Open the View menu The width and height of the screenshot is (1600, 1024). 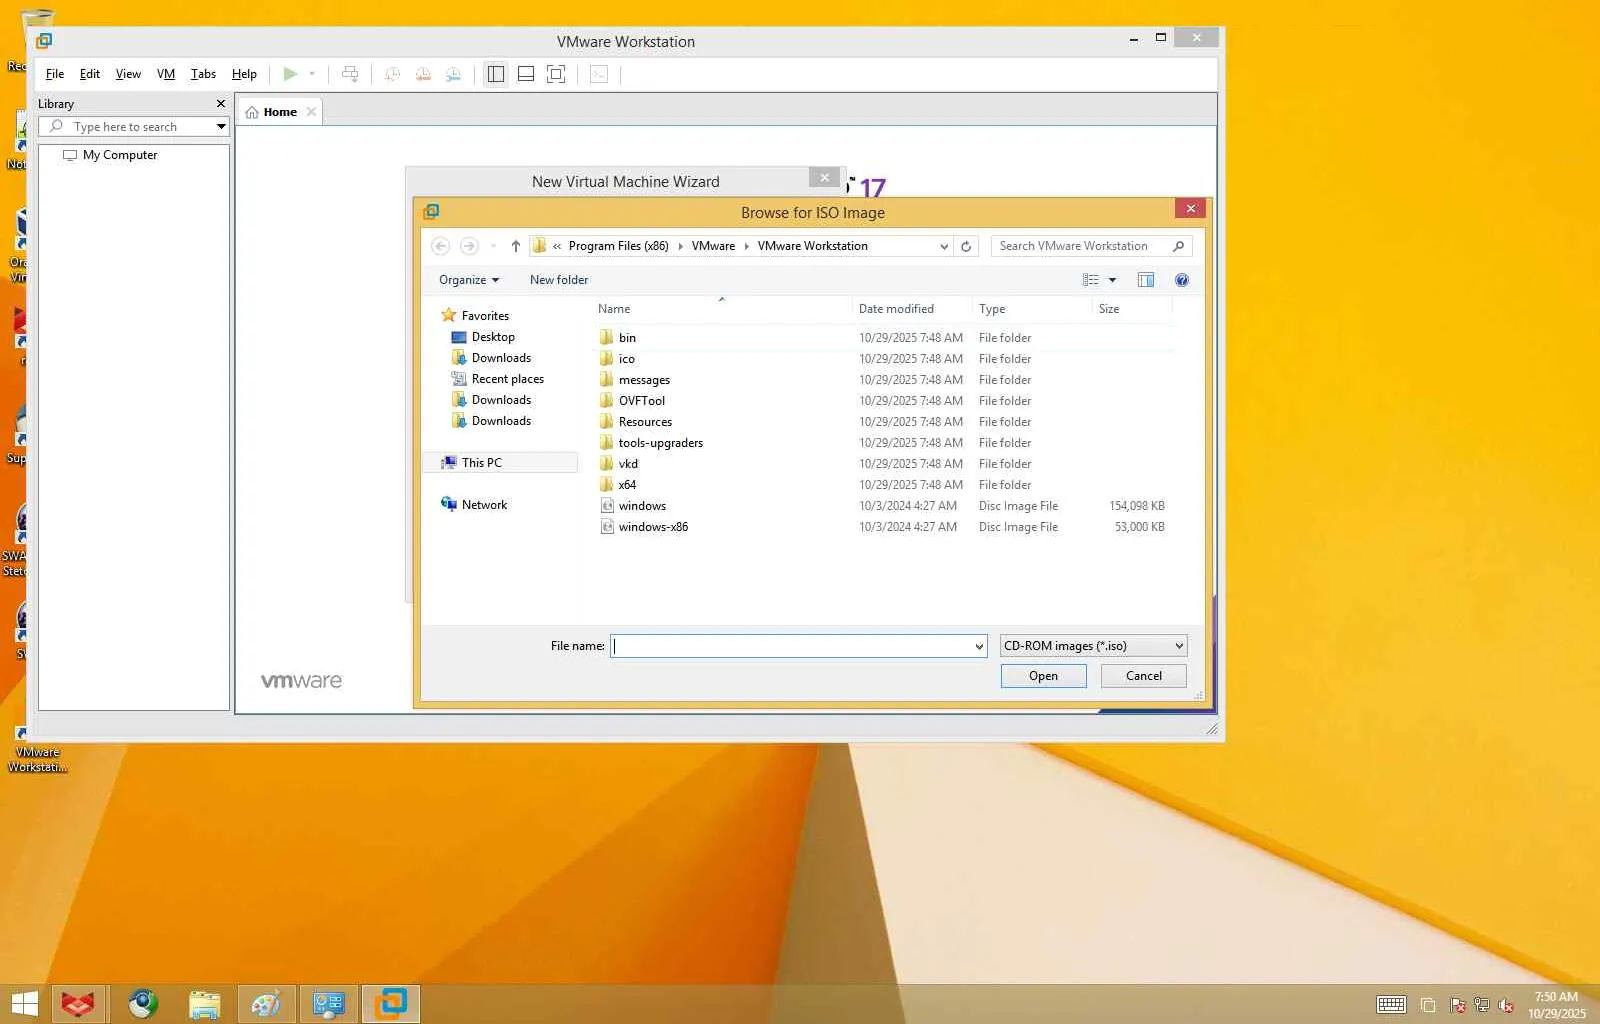point(128,74)
